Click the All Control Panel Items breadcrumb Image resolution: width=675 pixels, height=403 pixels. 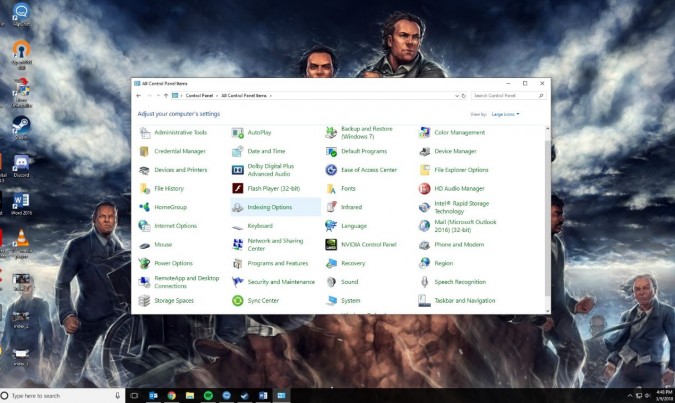pos(244,96)
